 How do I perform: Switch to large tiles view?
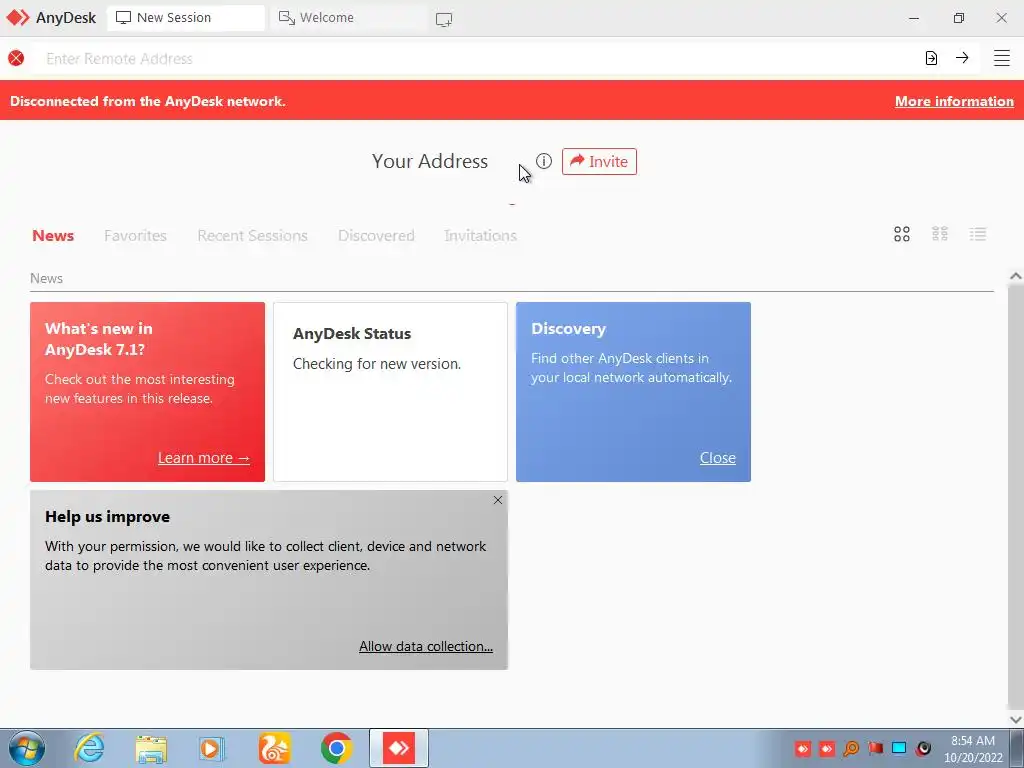coord(902,234)
